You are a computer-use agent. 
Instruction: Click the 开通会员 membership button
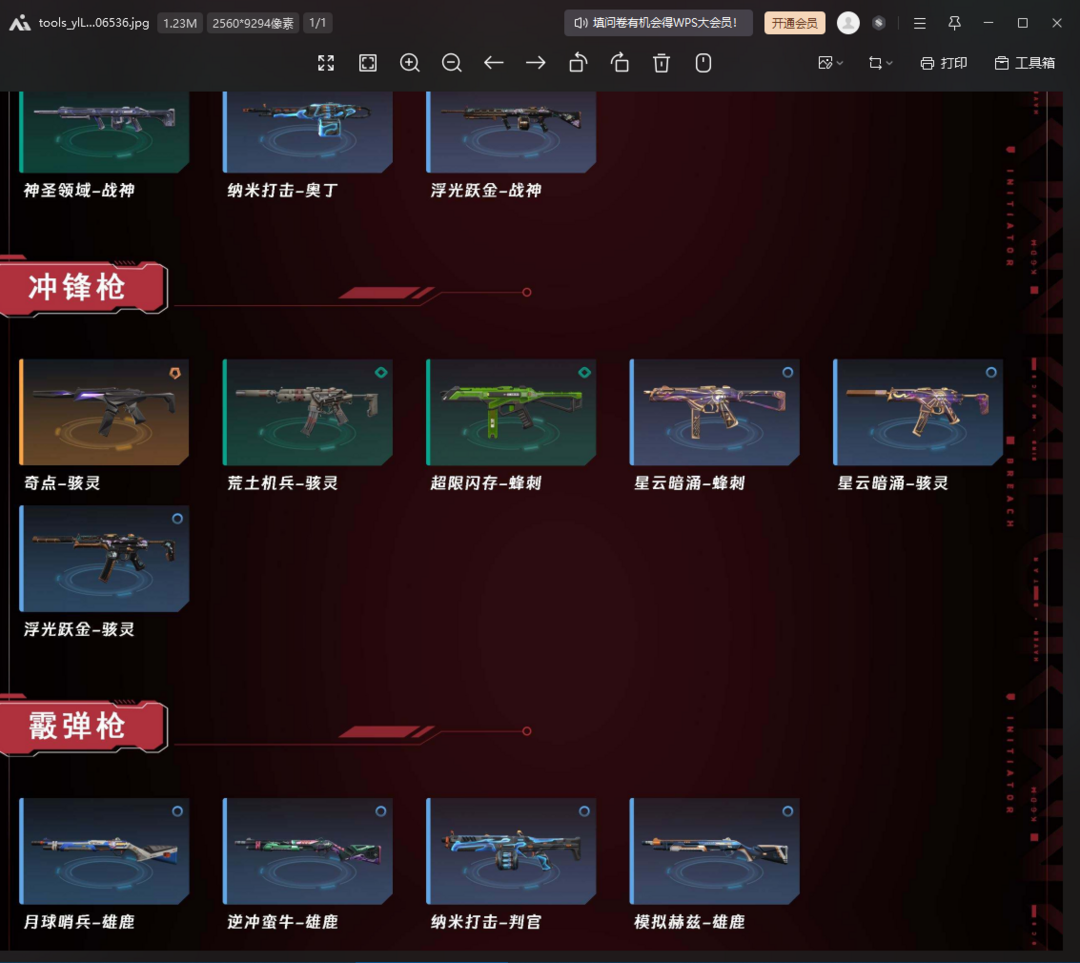[x=794, y=23]
